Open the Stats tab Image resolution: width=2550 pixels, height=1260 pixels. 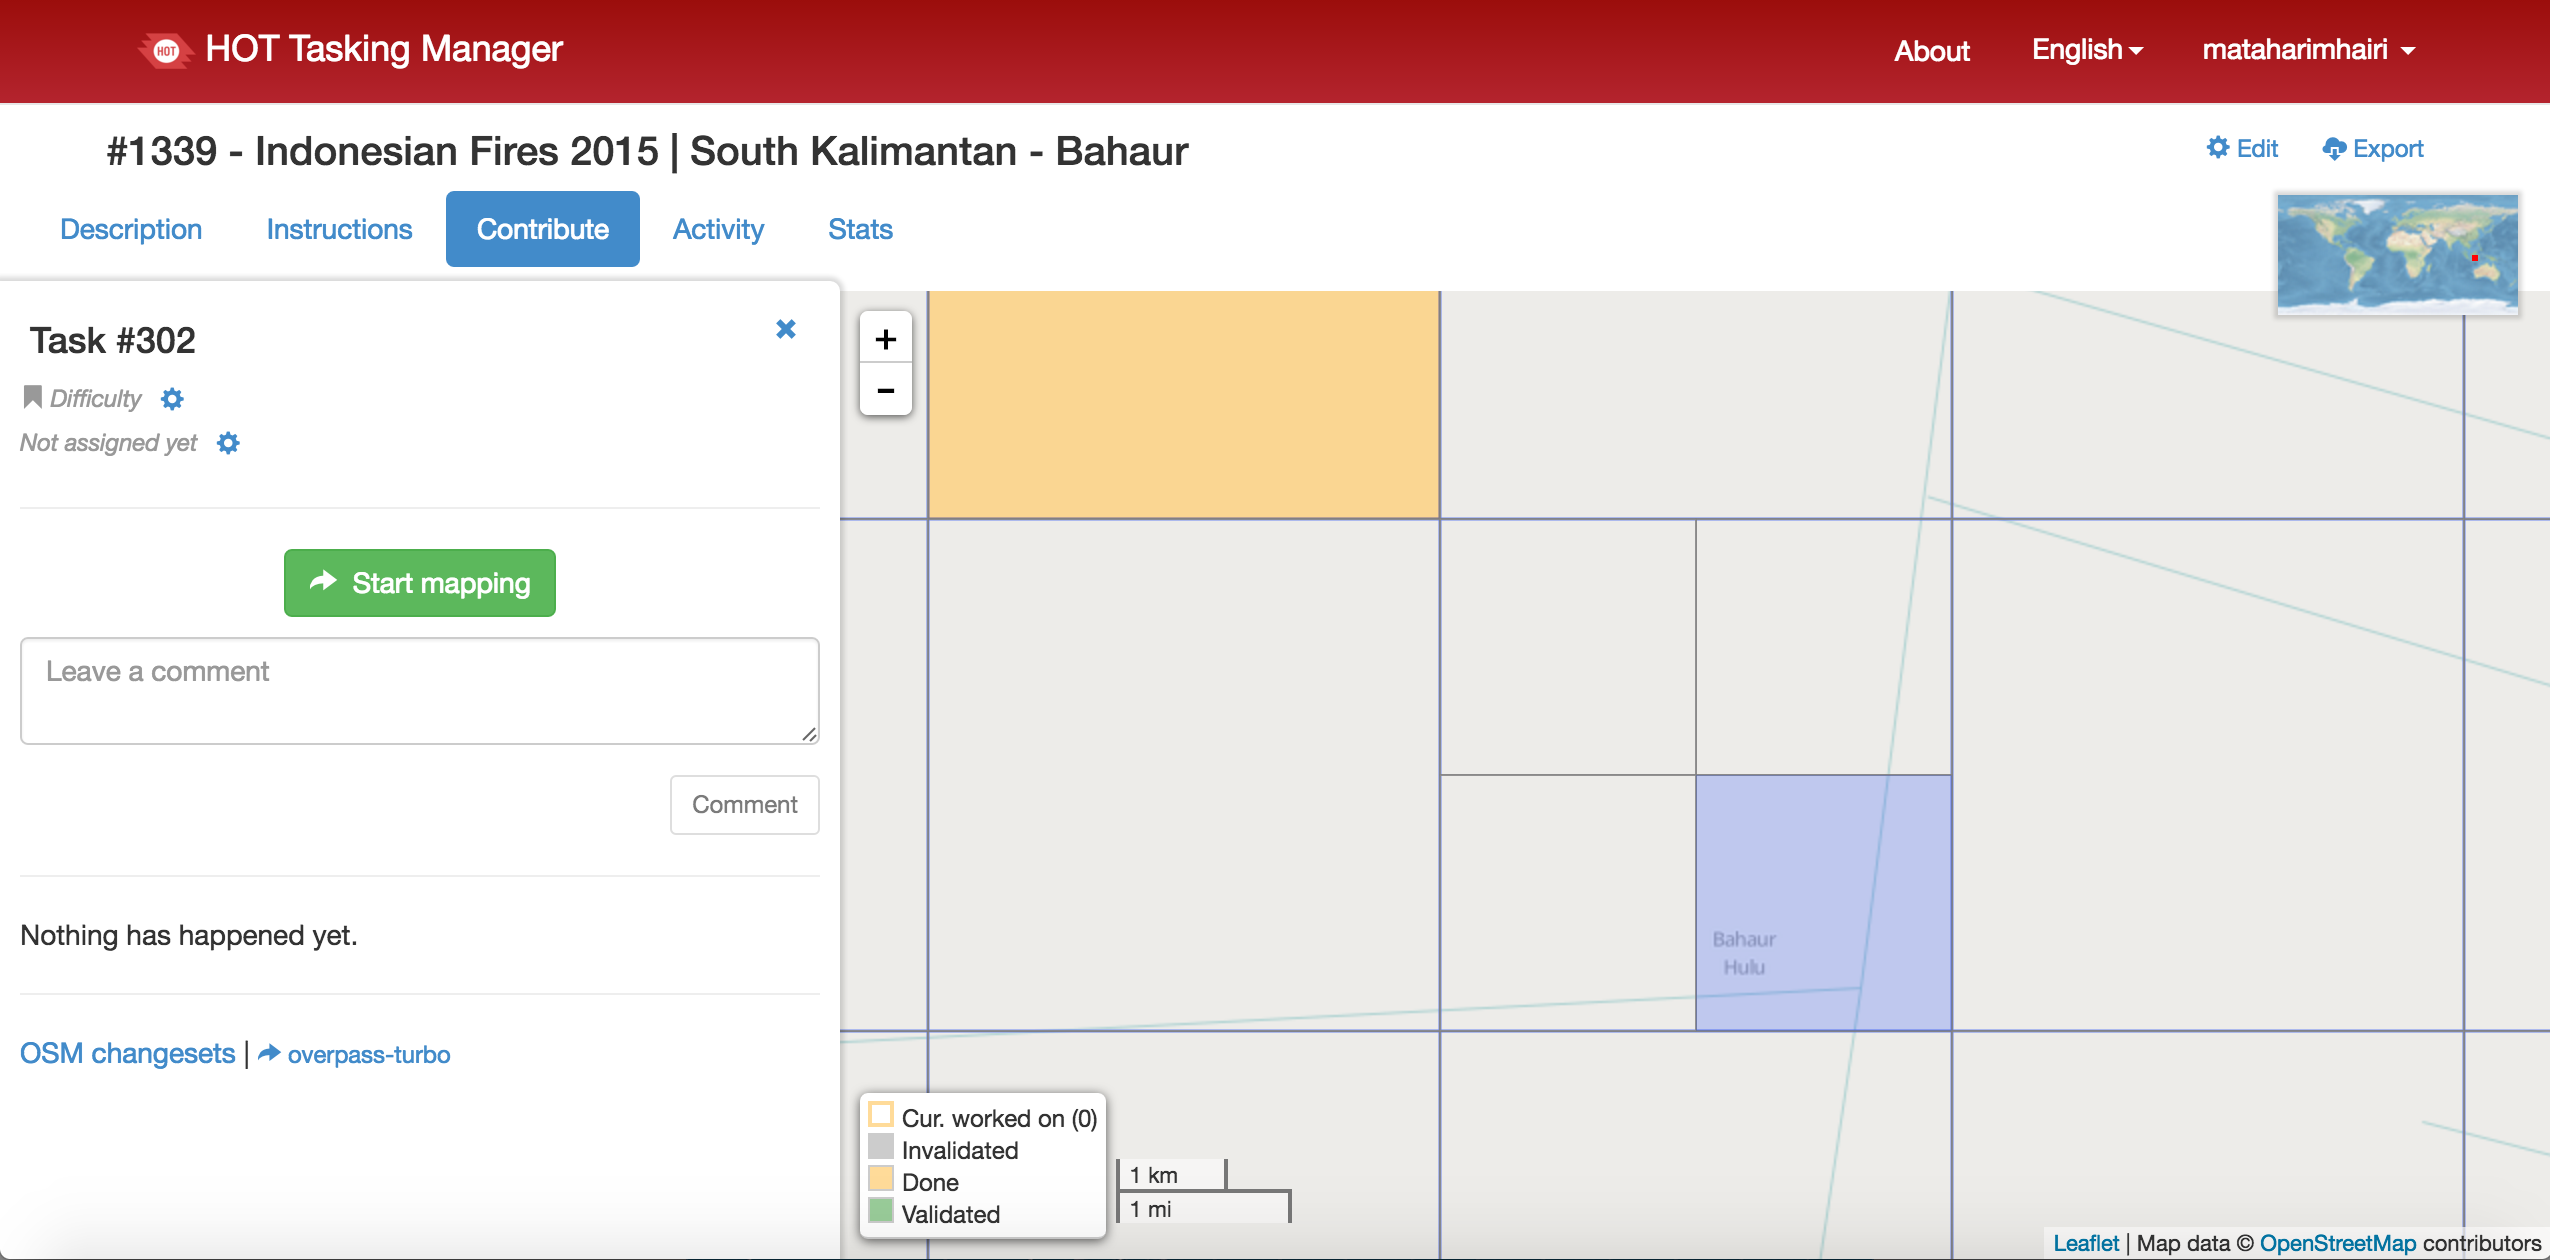(x=860, y=229)
